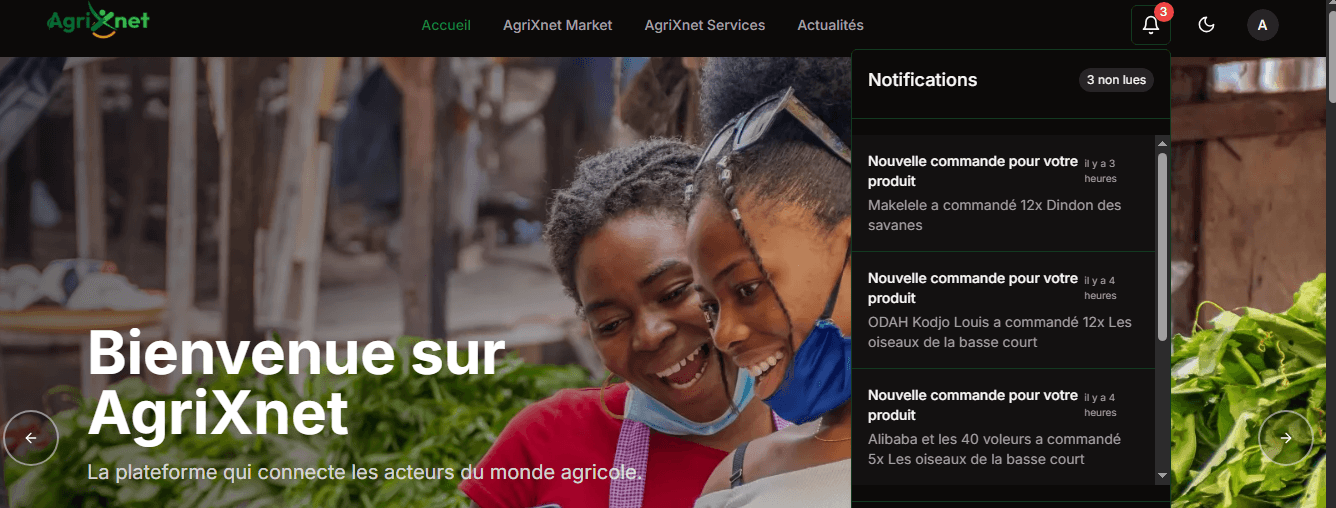Open the ODAH Kodjo Louis order notification
Image resolution: width=1336 pixels, height=508 pixels.
(x=1004, y=310)
